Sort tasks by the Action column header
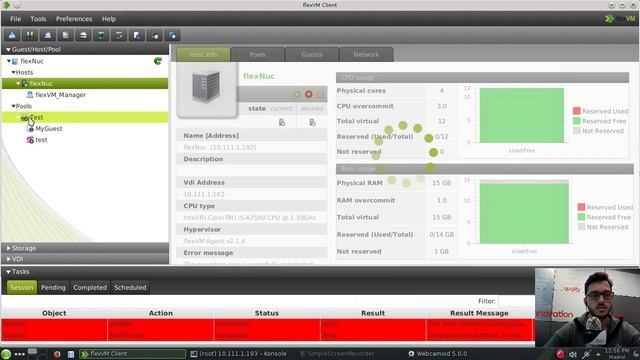This screenshot has height=360, width=640. pos(160,313)
